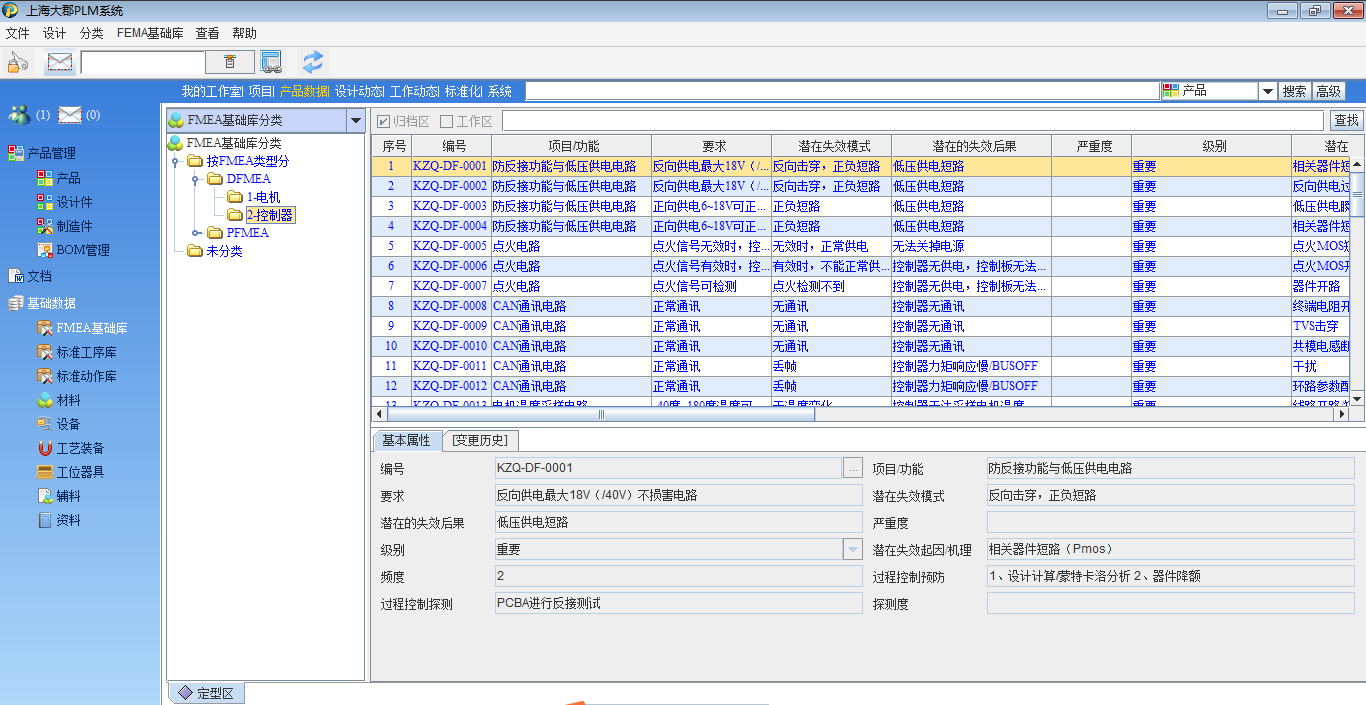Screen dimensions: 1366x705
Task: Click the computer monitor toolbar icon
Action: [x=271, y=62]
